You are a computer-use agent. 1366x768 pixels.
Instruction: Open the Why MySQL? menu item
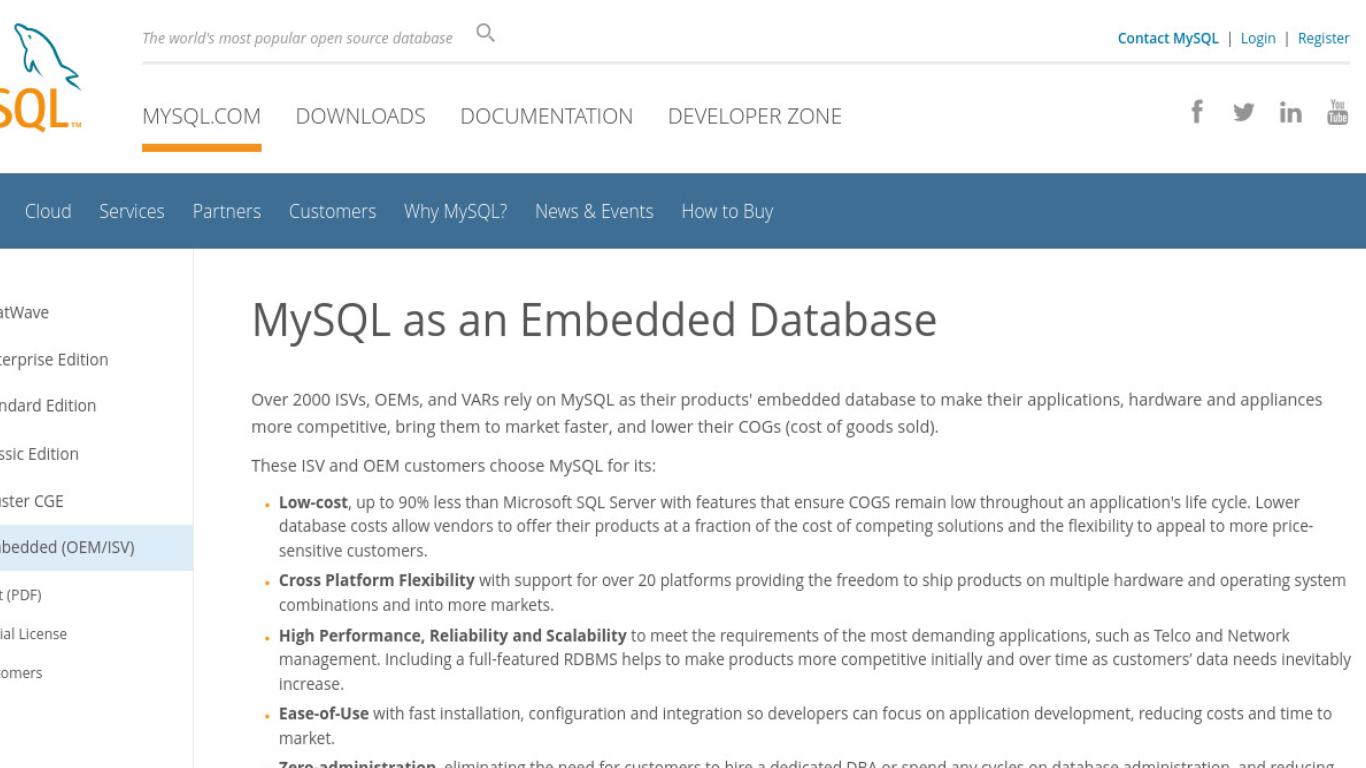(x=455, y=211)
